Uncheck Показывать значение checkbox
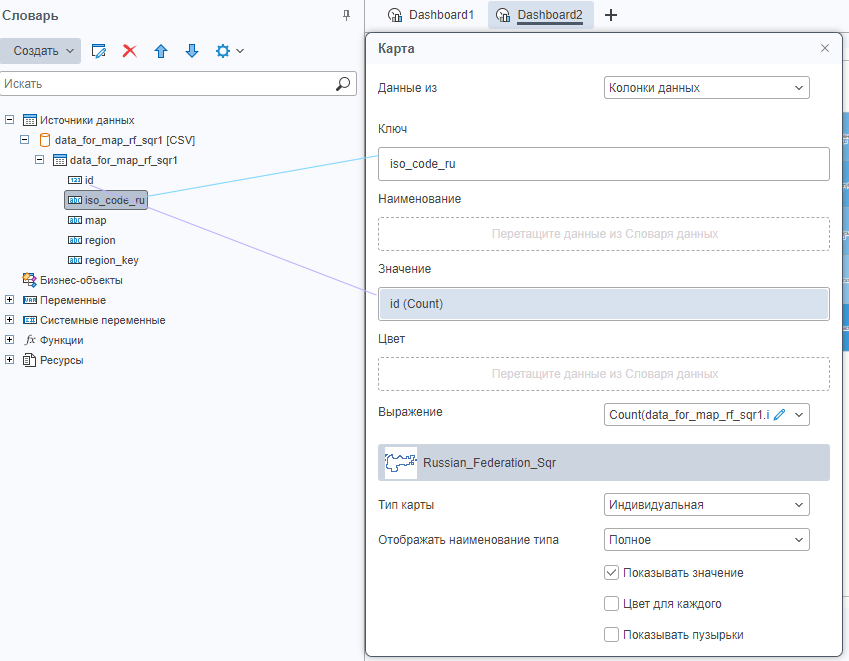The height and width of the screenshot is (661, 849). [x=612, y=573]
